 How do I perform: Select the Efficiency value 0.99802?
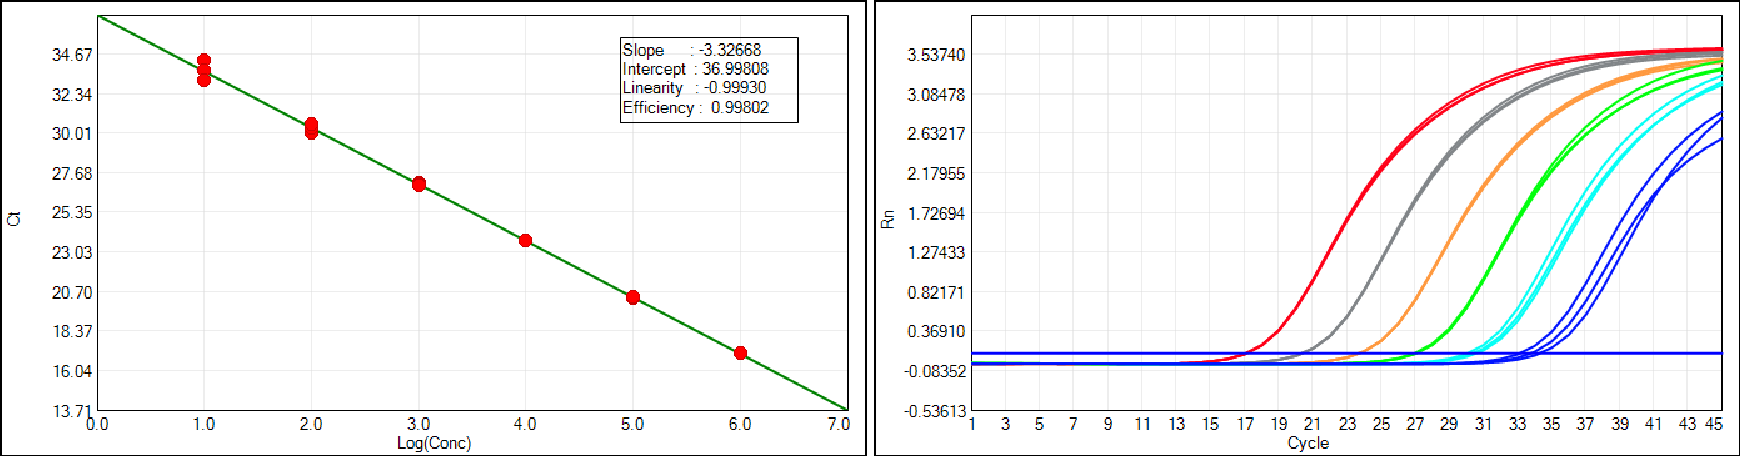(739, 108)
